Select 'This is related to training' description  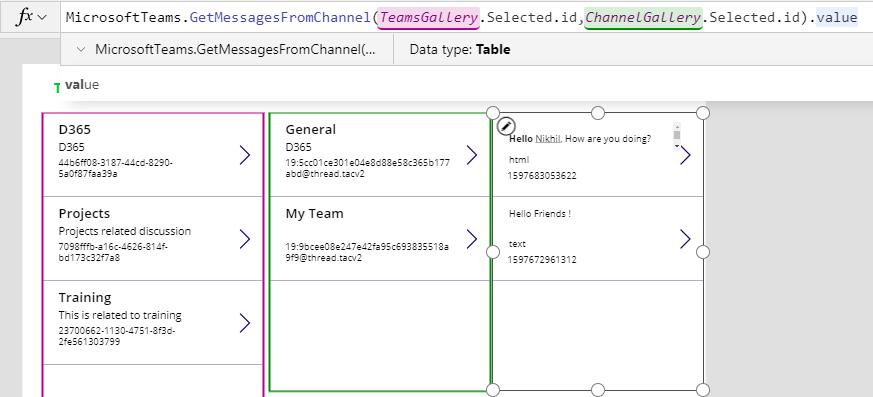coord(120,315)
